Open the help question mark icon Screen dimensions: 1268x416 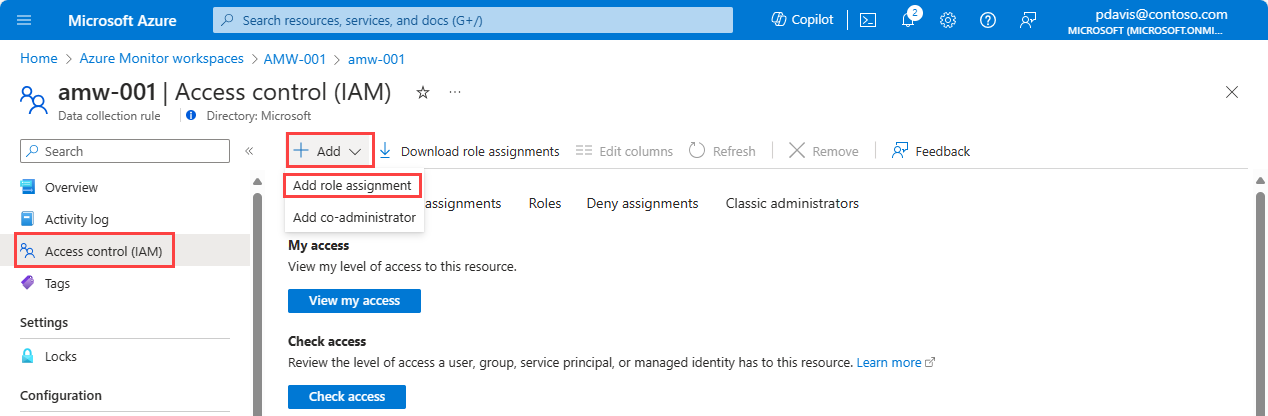987,20
